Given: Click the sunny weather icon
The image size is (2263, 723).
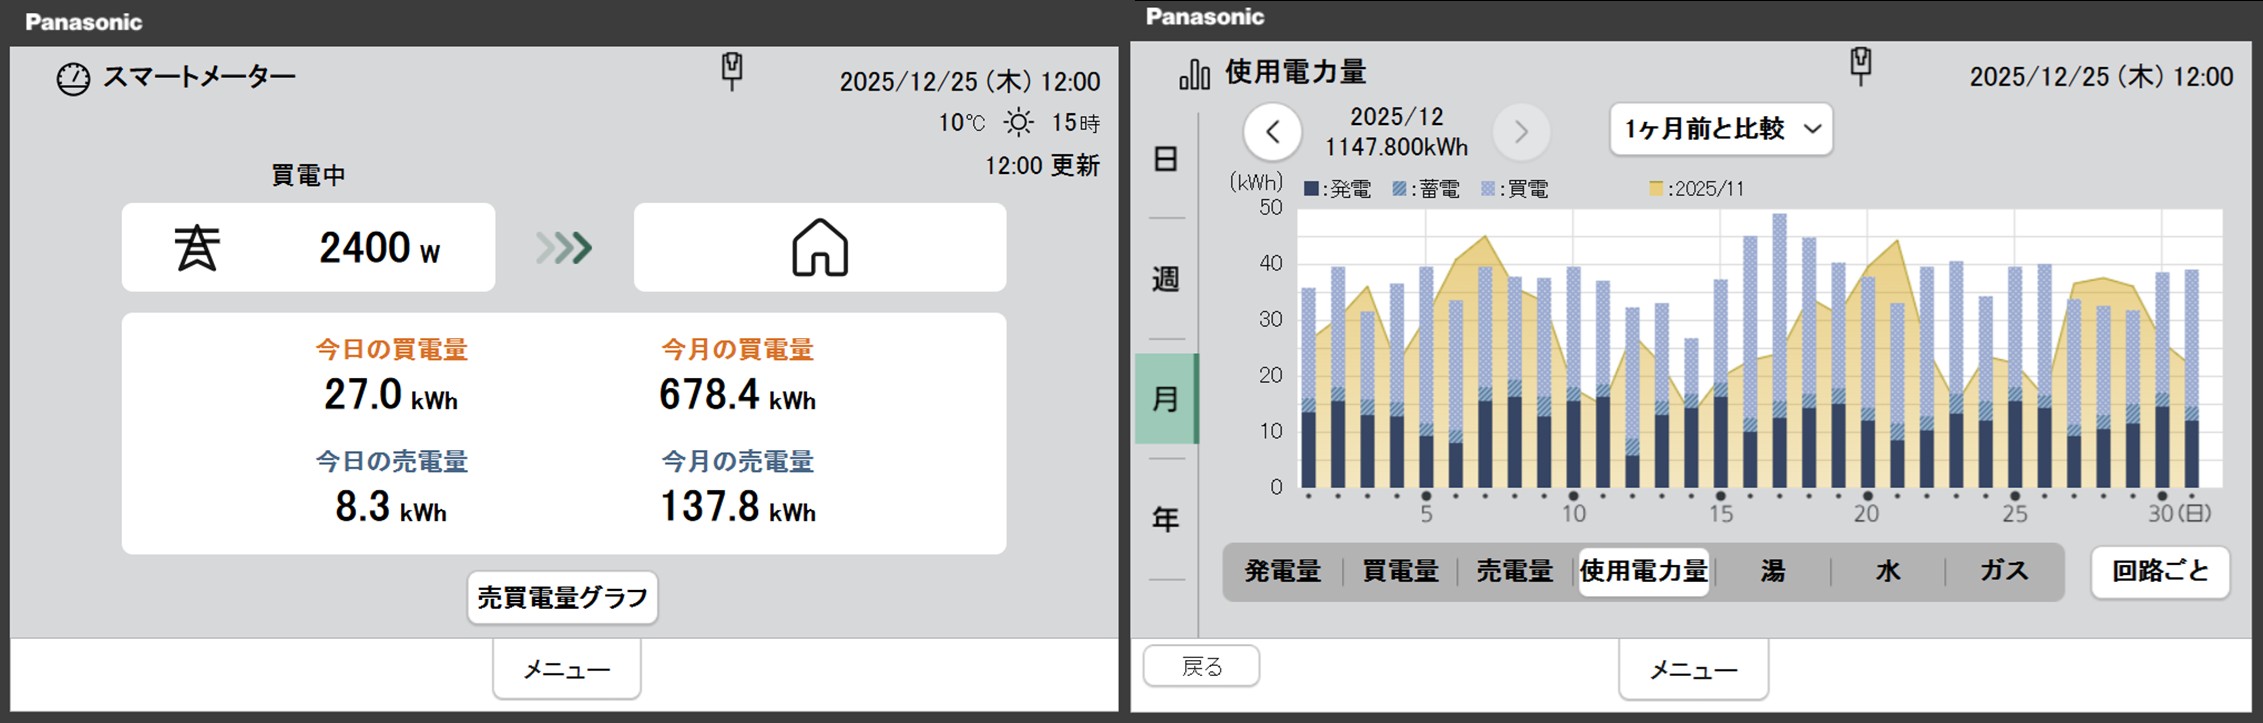Looking at the screenshot, I should click(1018, 123).
